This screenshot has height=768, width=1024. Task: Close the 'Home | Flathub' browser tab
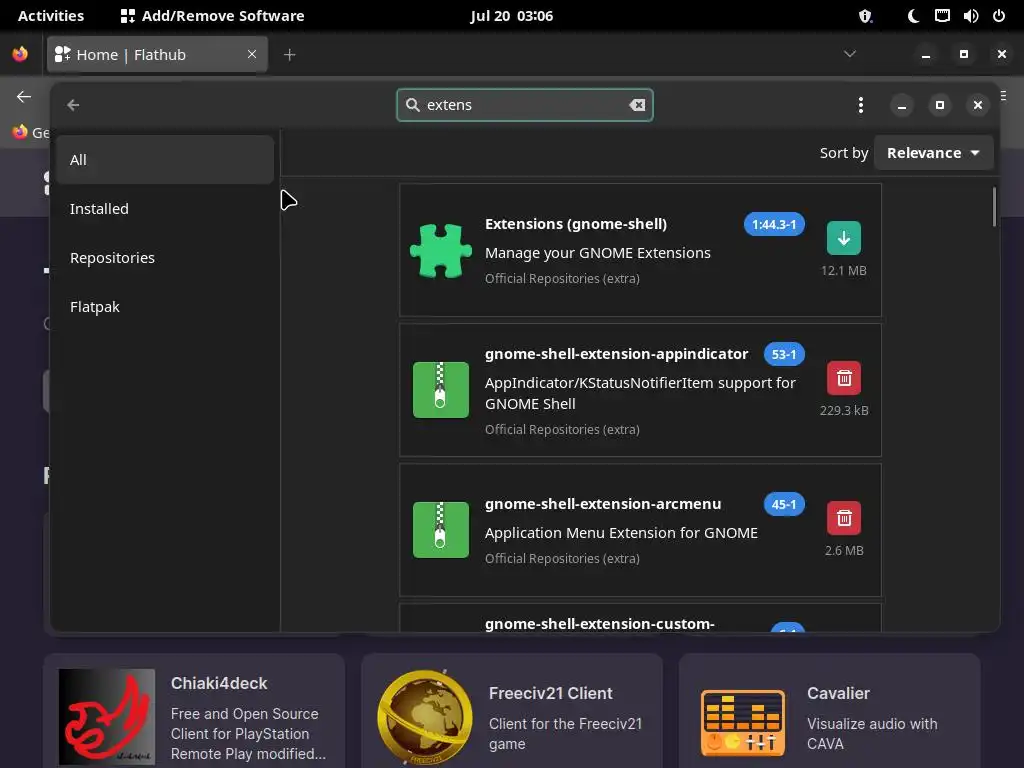pyautogui.click(x=252, y=54)
